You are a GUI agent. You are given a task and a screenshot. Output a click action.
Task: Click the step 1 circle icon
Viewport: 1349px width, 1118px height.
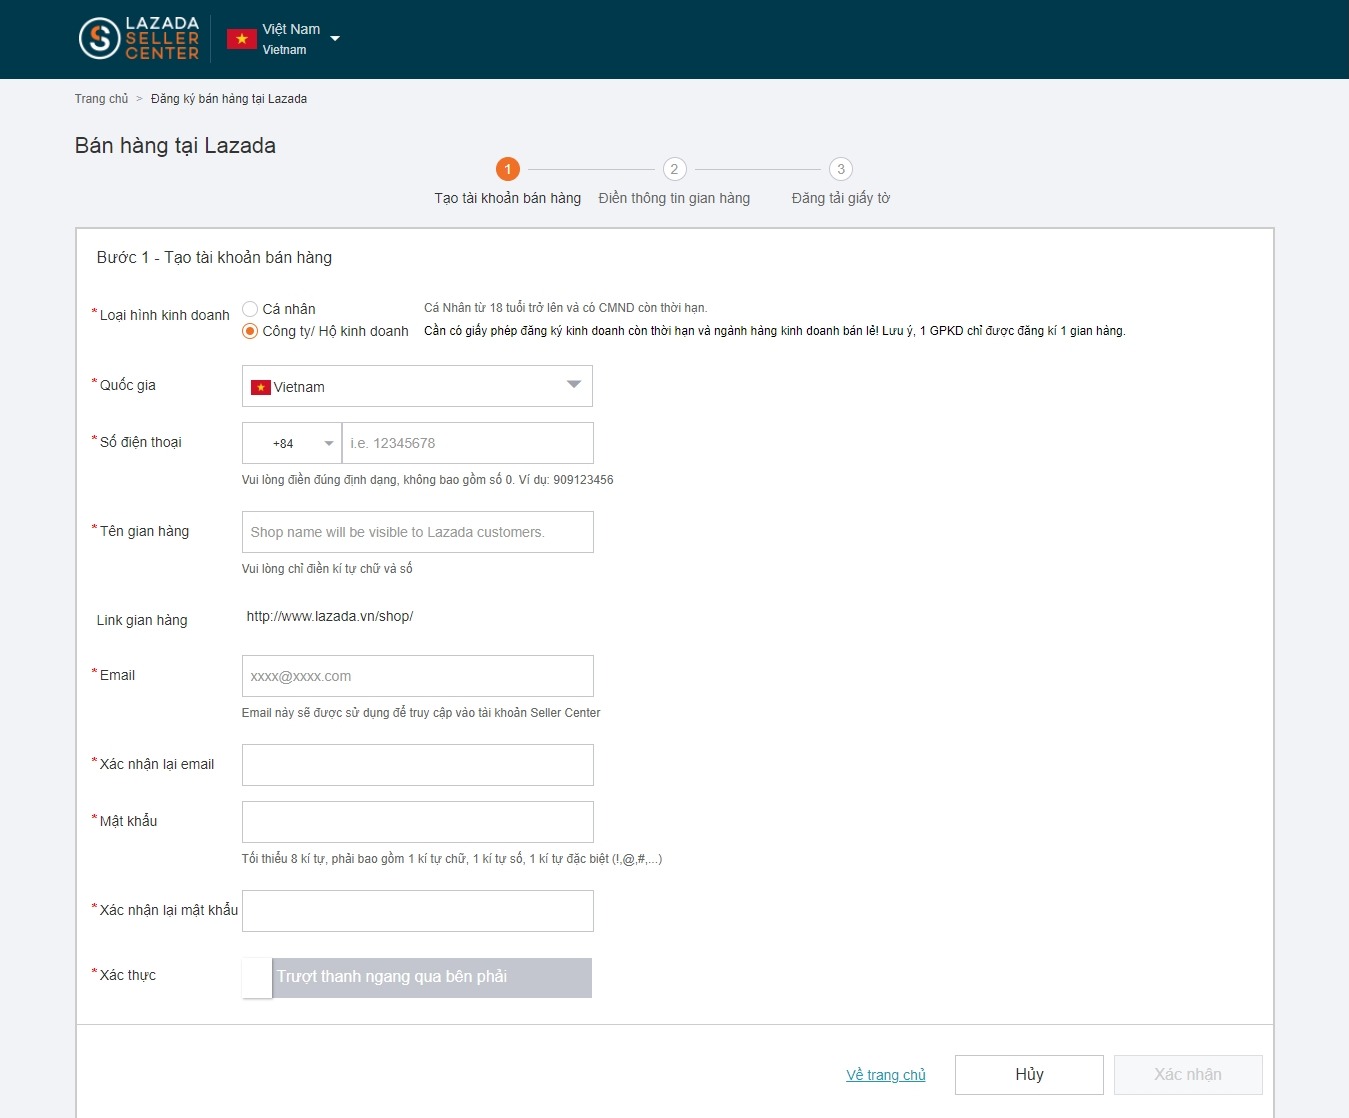coord(507,169)
